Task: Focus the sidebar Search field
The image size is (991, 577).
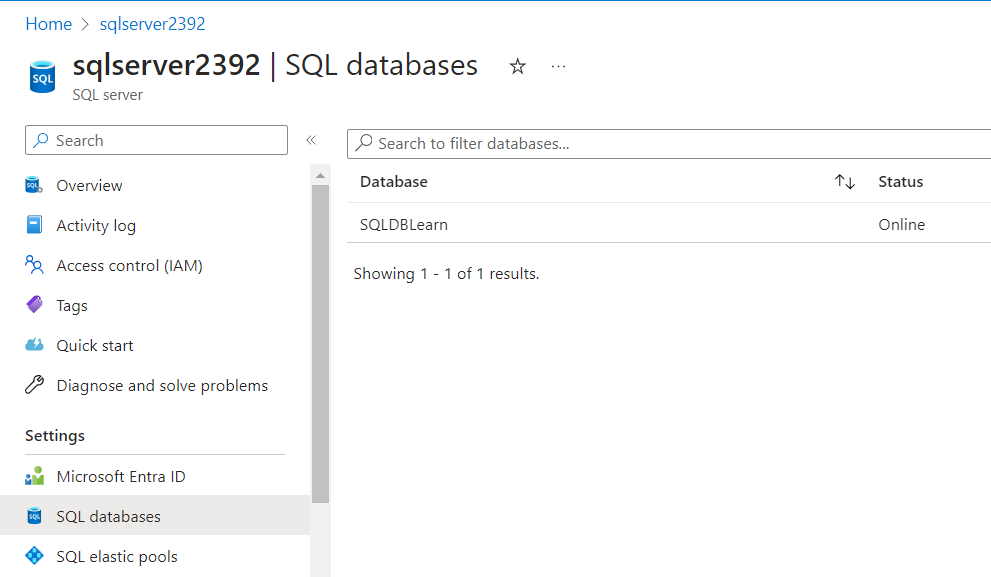Action: pyautogui.click(x=157, y=140)
